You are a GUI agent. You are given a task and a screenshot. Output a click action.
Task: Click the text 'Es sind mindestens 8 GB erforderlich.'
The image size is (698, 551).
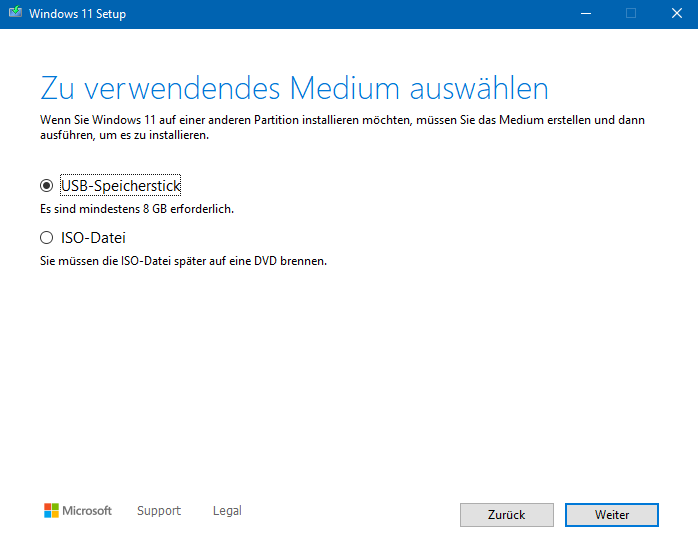(x=137, y=209)
